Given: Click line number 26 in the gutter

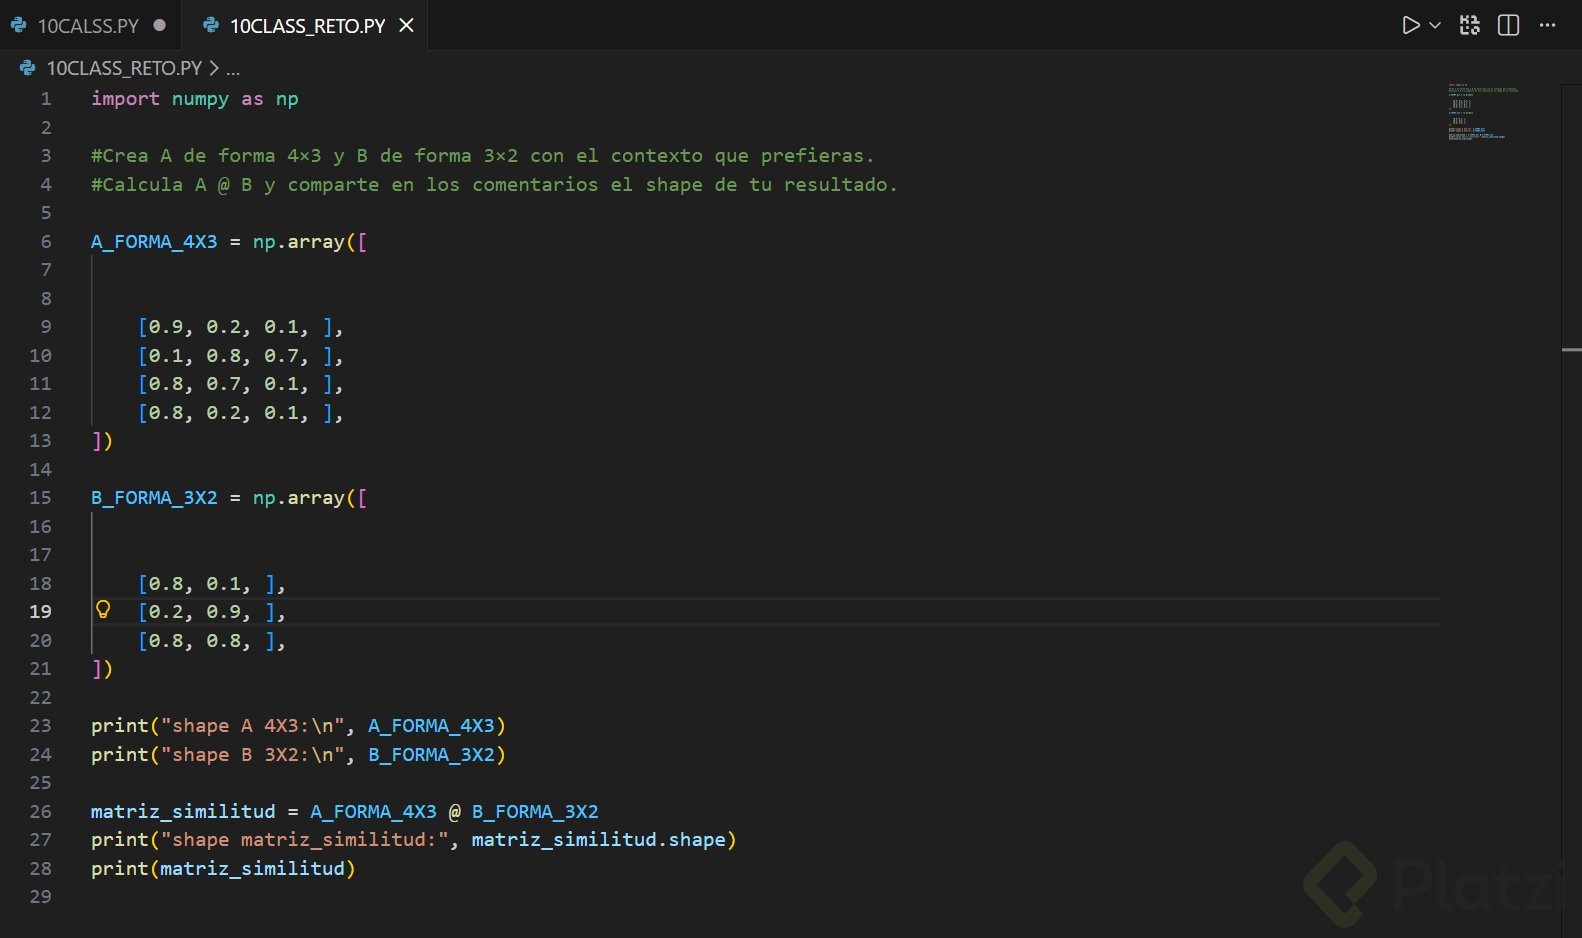Looking at the screenshot, I should [40, 811].
